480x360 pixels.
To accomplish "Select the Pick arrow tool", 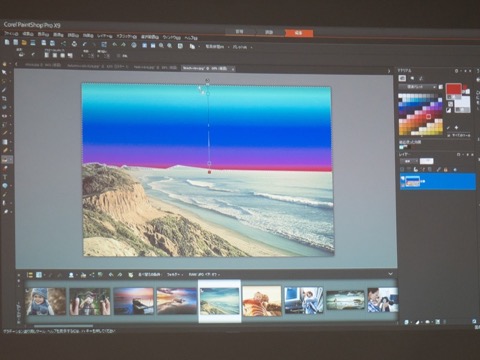I will (x=4, y=72).
